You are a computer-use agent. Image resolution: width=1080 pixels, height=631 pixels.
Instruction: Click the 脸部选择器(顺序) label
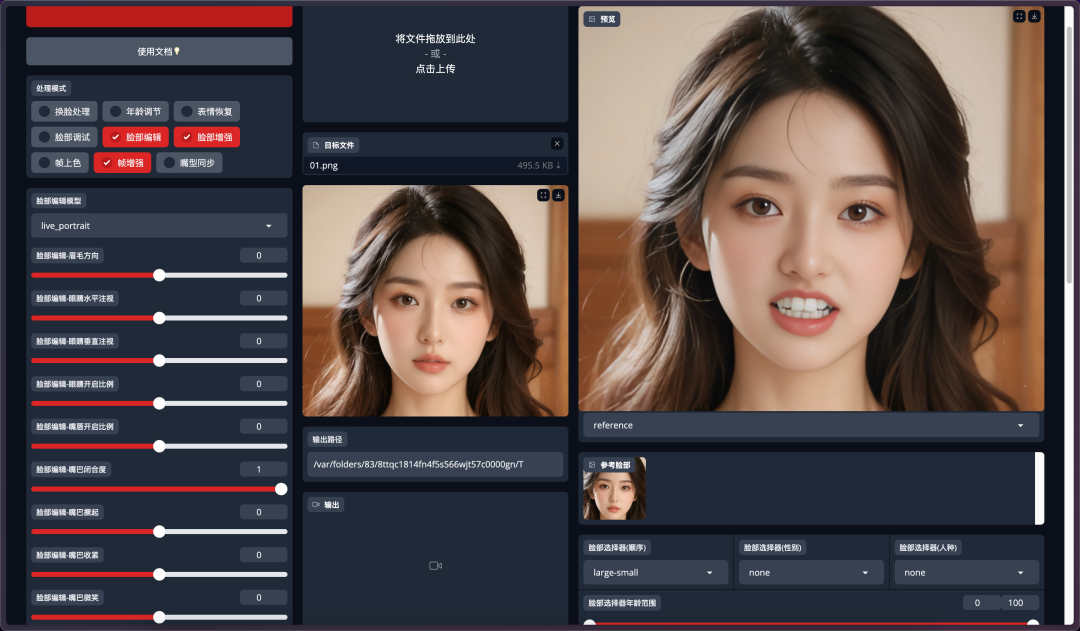[617, 548]
